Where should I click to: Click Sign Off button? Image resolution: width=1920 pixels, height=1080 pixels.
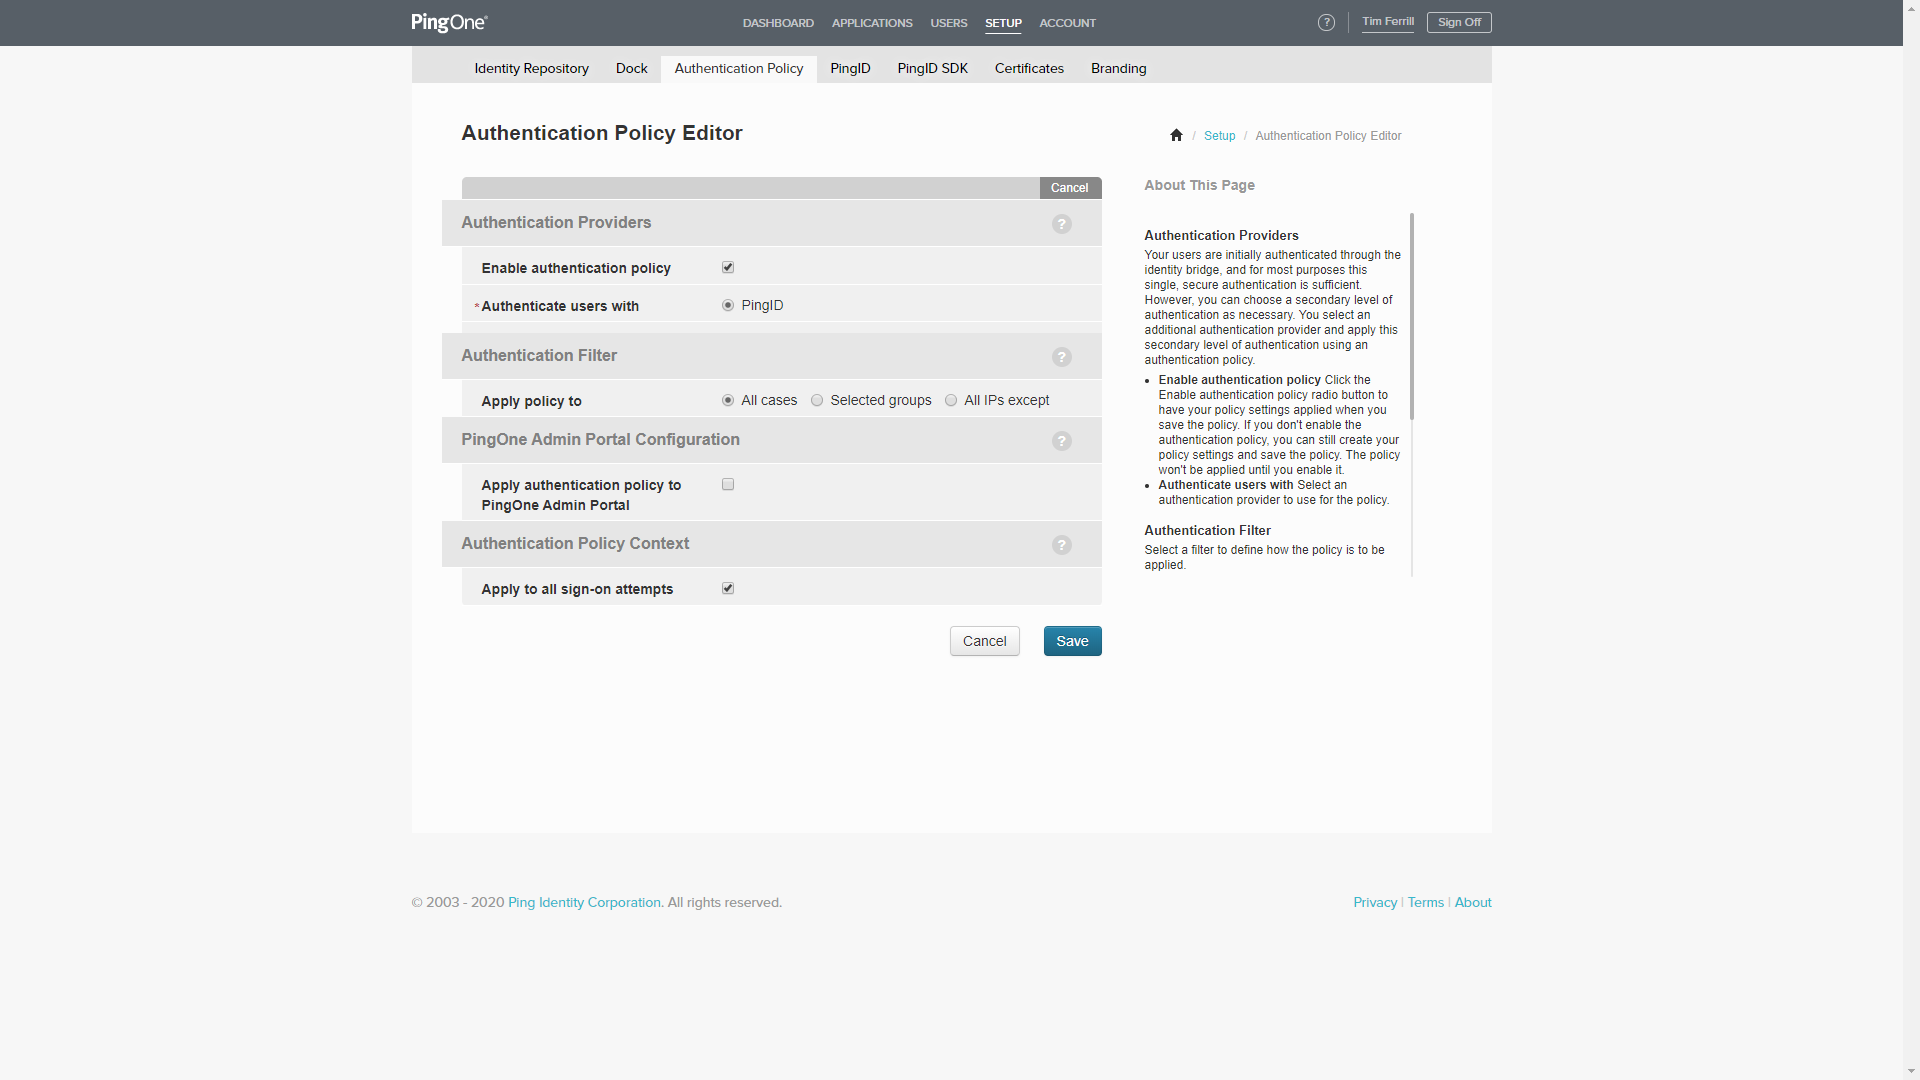tap(1459, 22)
